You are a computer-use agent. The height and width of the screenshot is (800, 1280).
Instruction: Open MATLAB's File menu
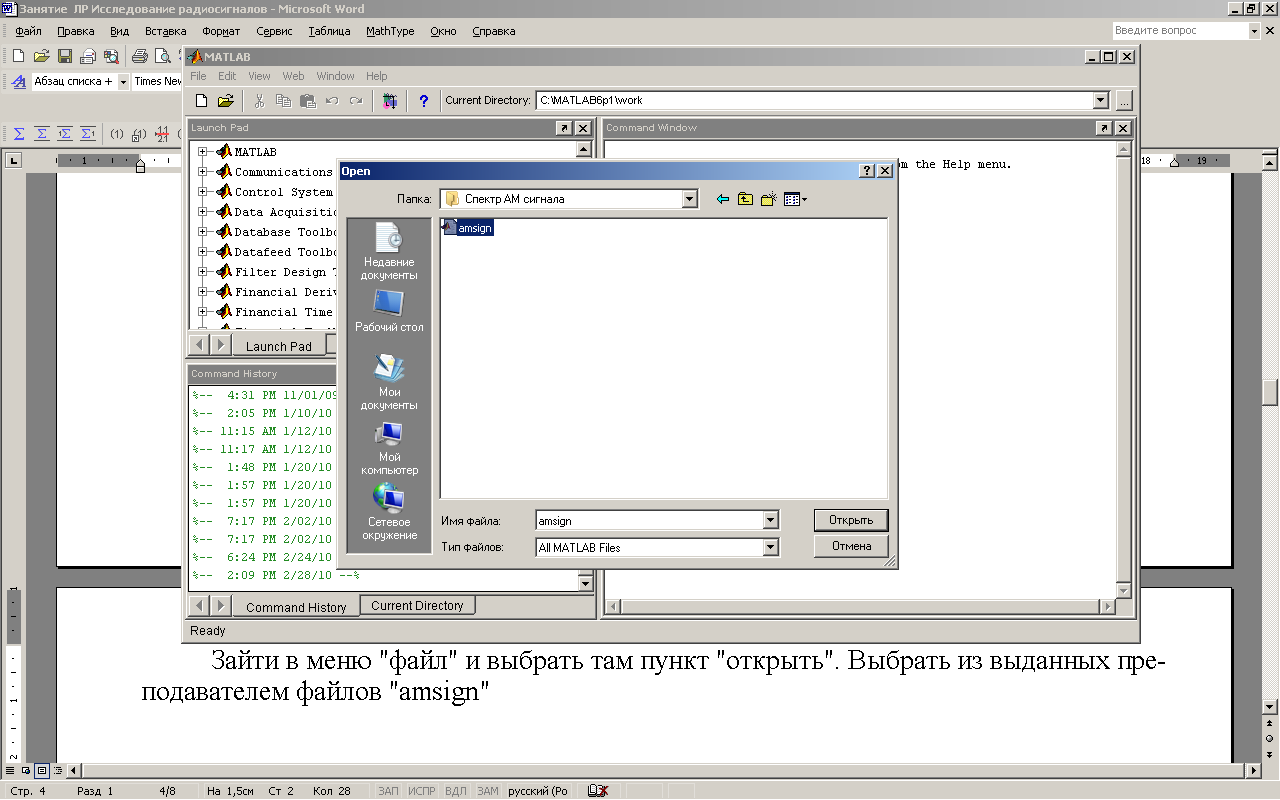pos(198,76)
